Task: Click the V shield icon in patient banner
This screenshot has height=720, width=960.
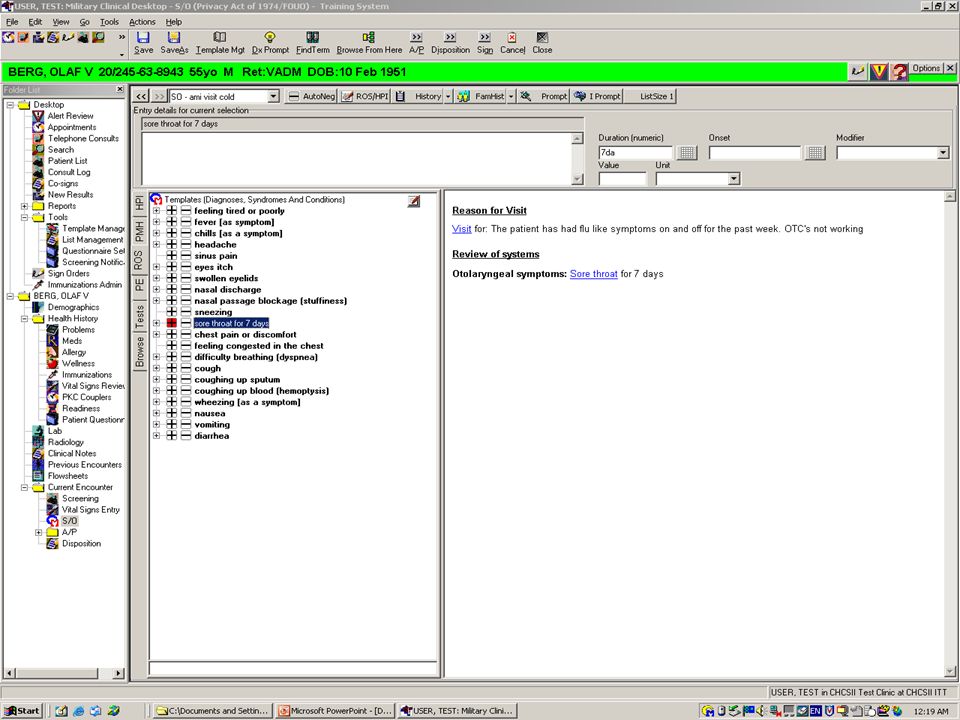Action: pos(879,72)
